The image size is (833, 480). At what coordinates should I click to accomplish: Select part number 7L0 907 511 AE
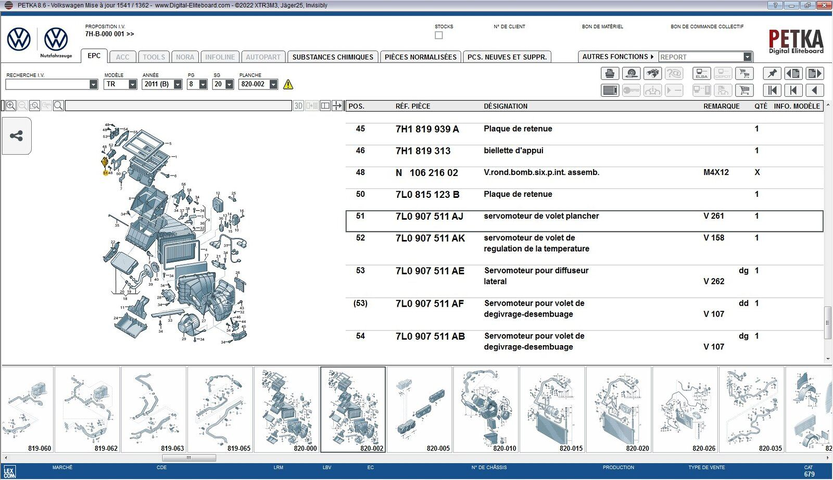(430, 271)
